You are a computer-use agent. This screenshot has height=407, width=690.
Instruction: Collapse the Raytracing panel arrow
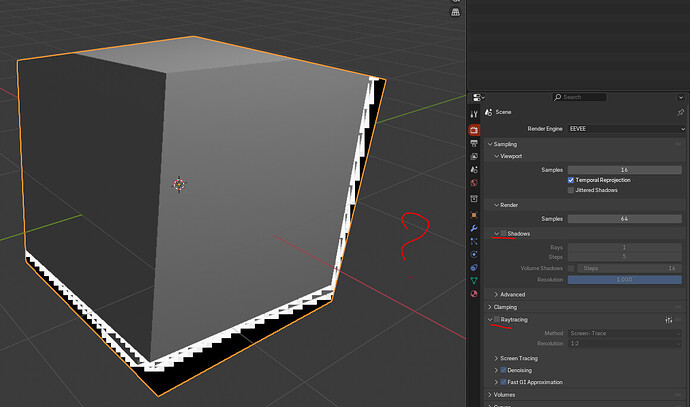pyautogui.click(x=490, y=320)
